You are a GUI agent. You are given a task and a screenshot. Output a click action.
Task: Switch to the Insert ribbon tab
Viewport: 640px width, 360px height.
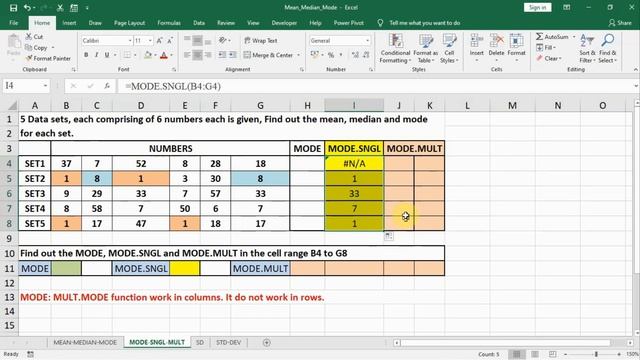(69, 23)
